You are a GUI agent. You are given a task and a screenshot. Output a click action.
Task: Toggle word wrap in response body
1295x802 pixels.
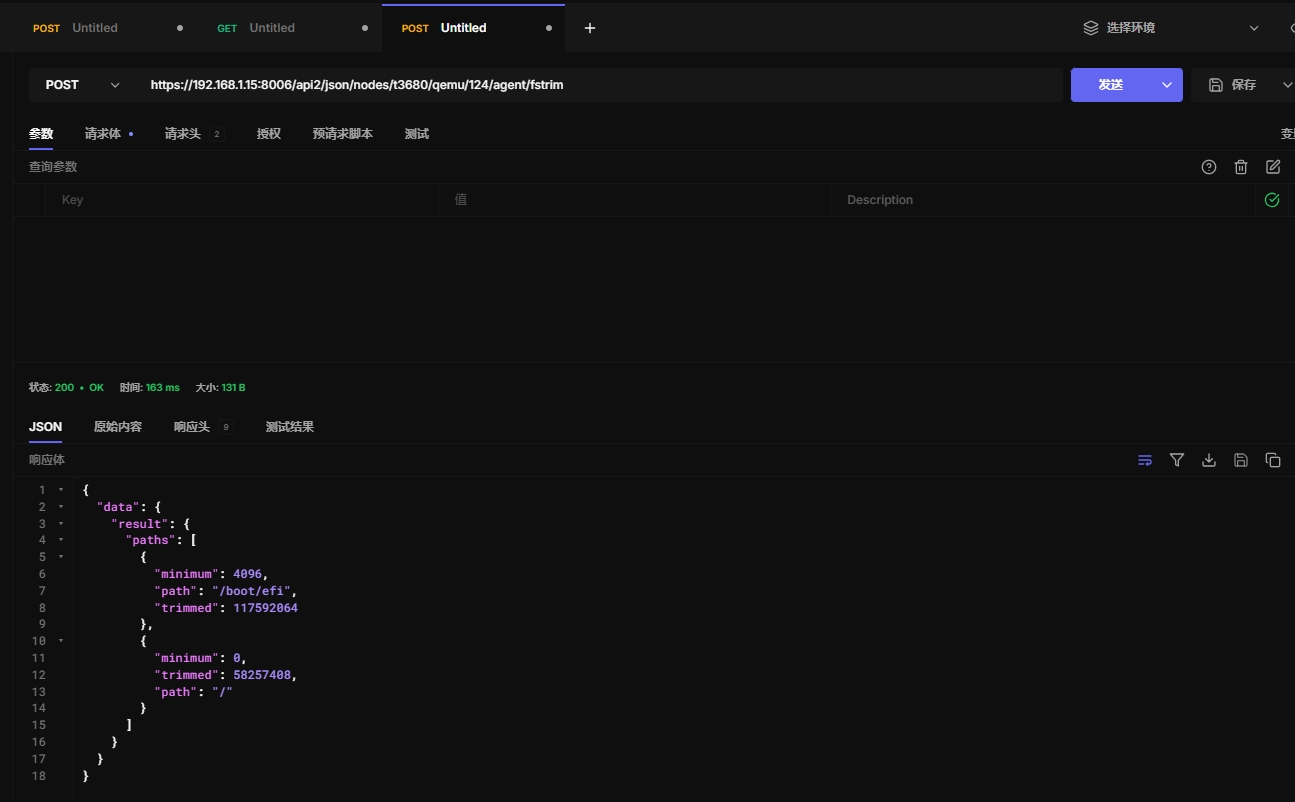[x=1145, y=460]
